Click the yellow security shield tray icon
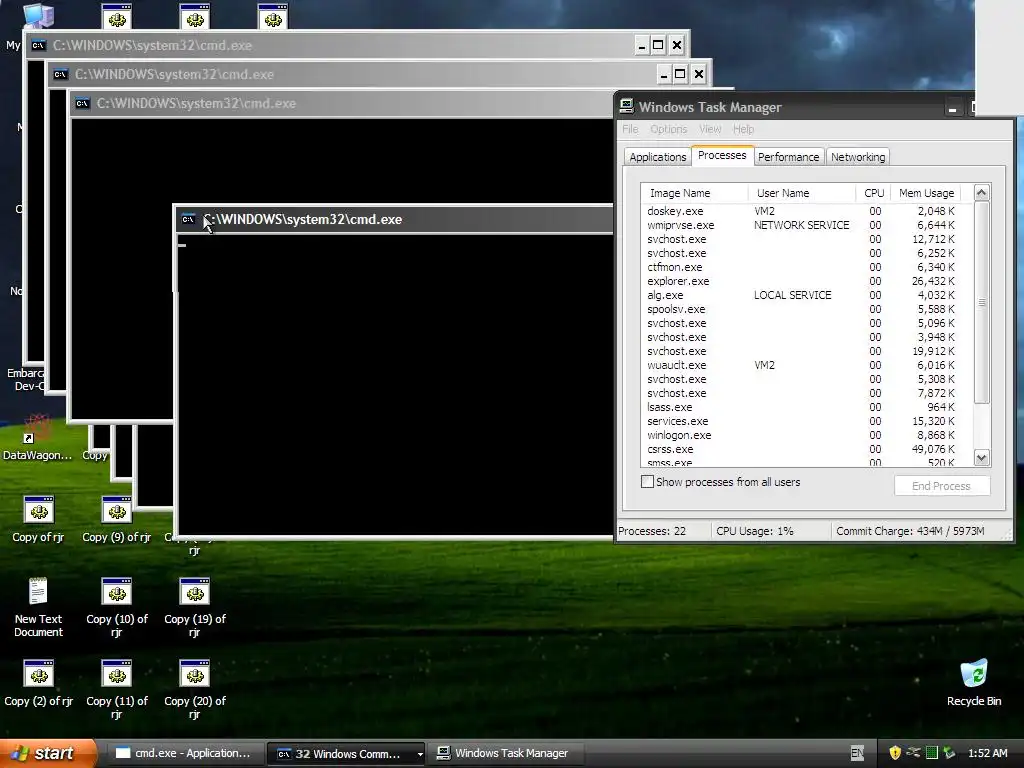 pos(895,753)
